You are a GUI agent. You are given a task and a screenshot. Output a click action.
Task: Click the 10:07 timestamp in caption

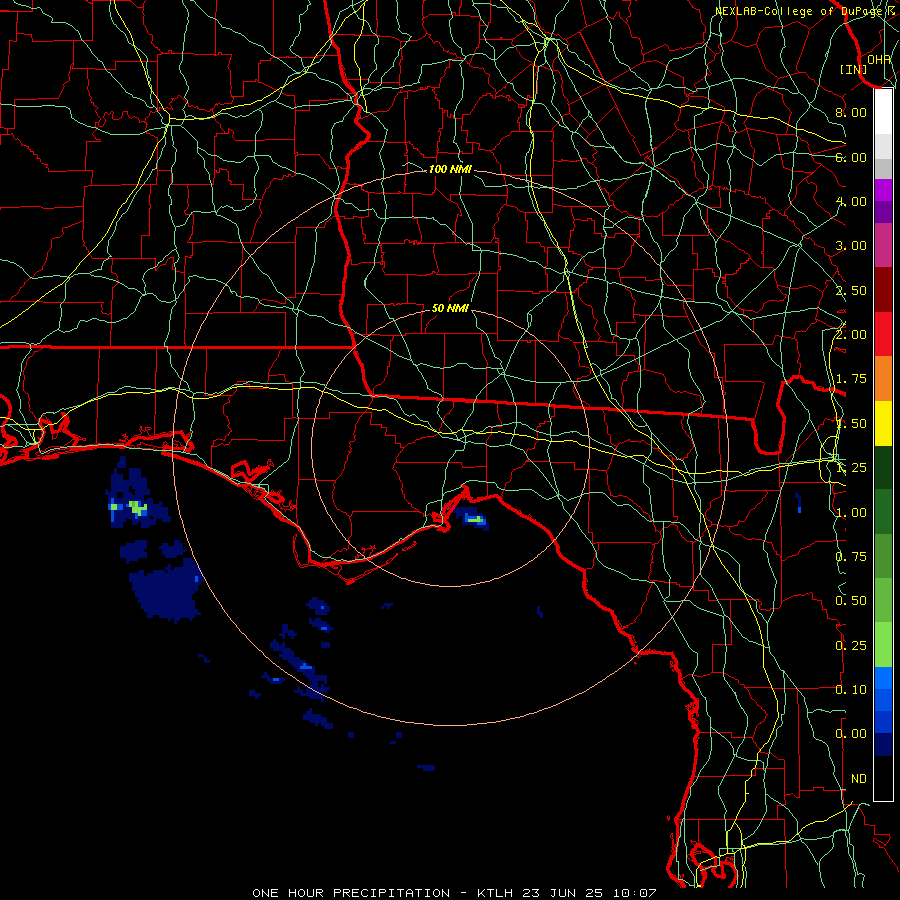point(635,893)
